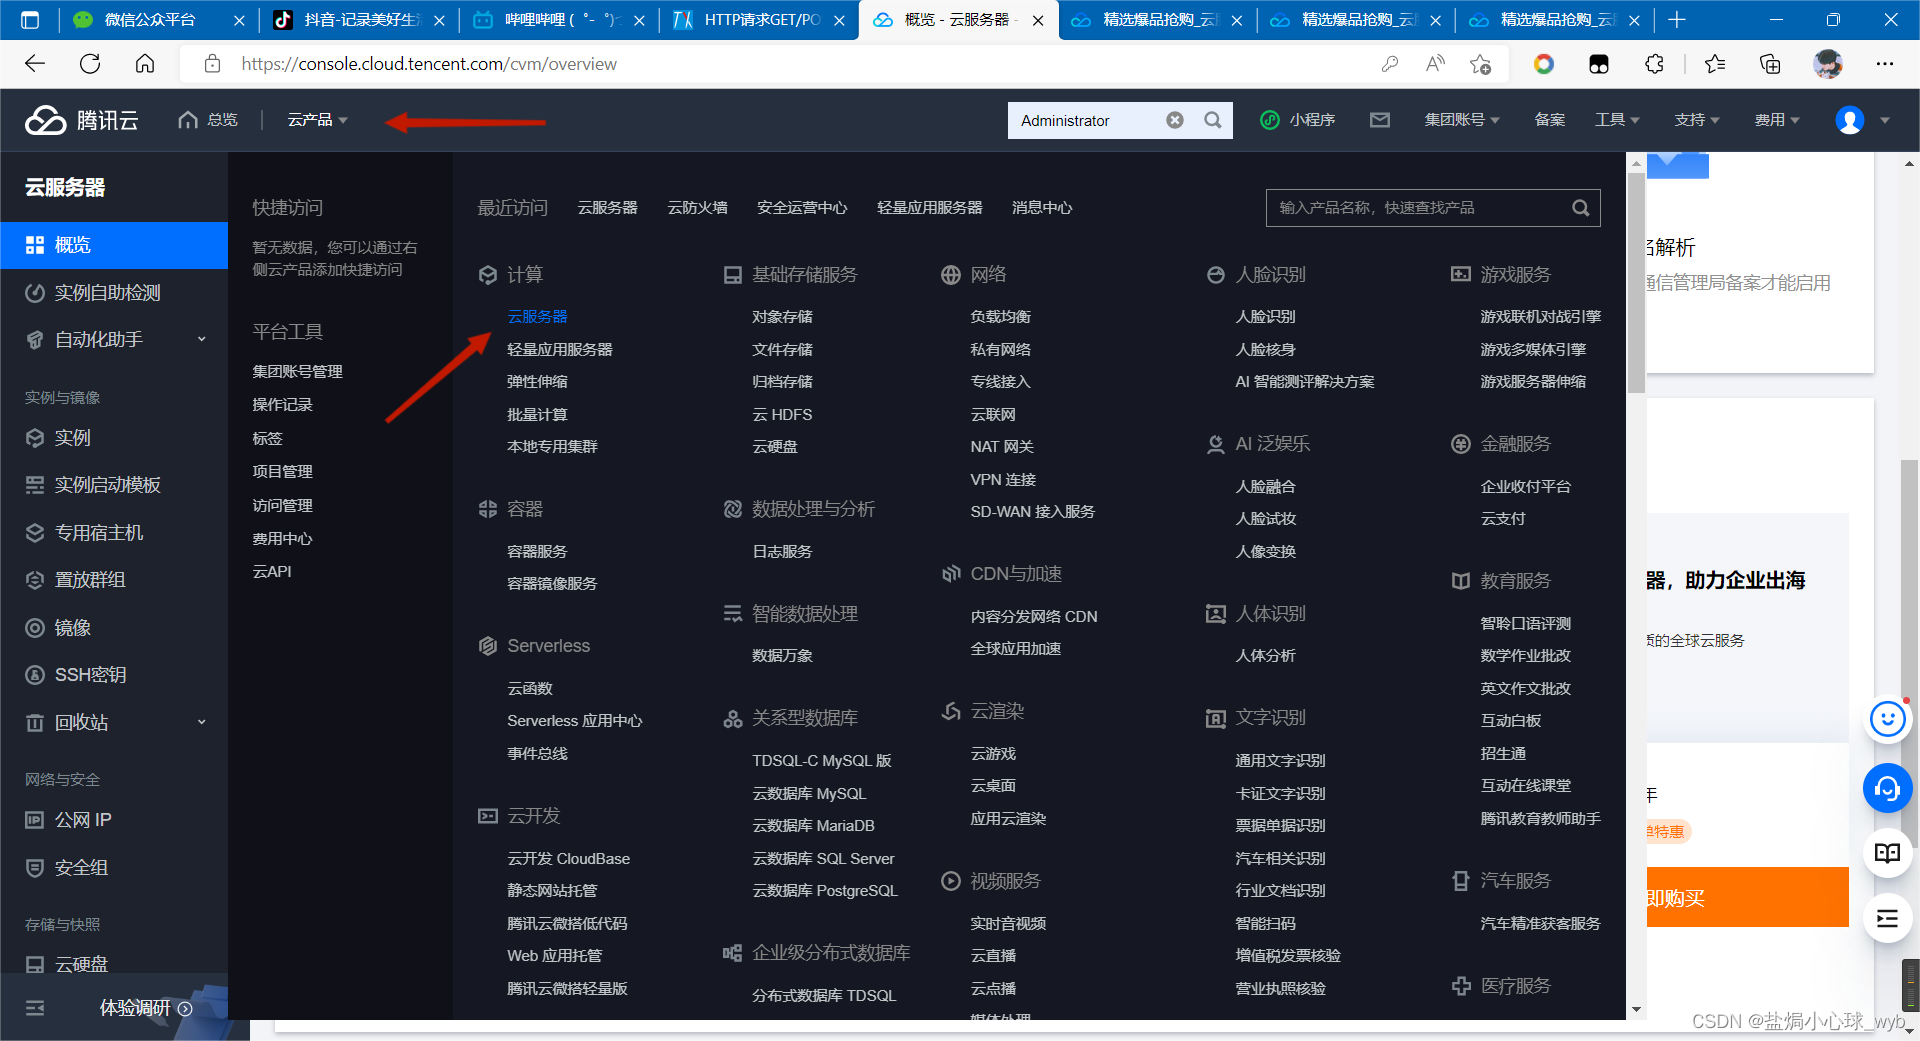The image size is (1920, 1041).
Task: Click the product search magnifier icon
Action: click(x=1580, y=208)
